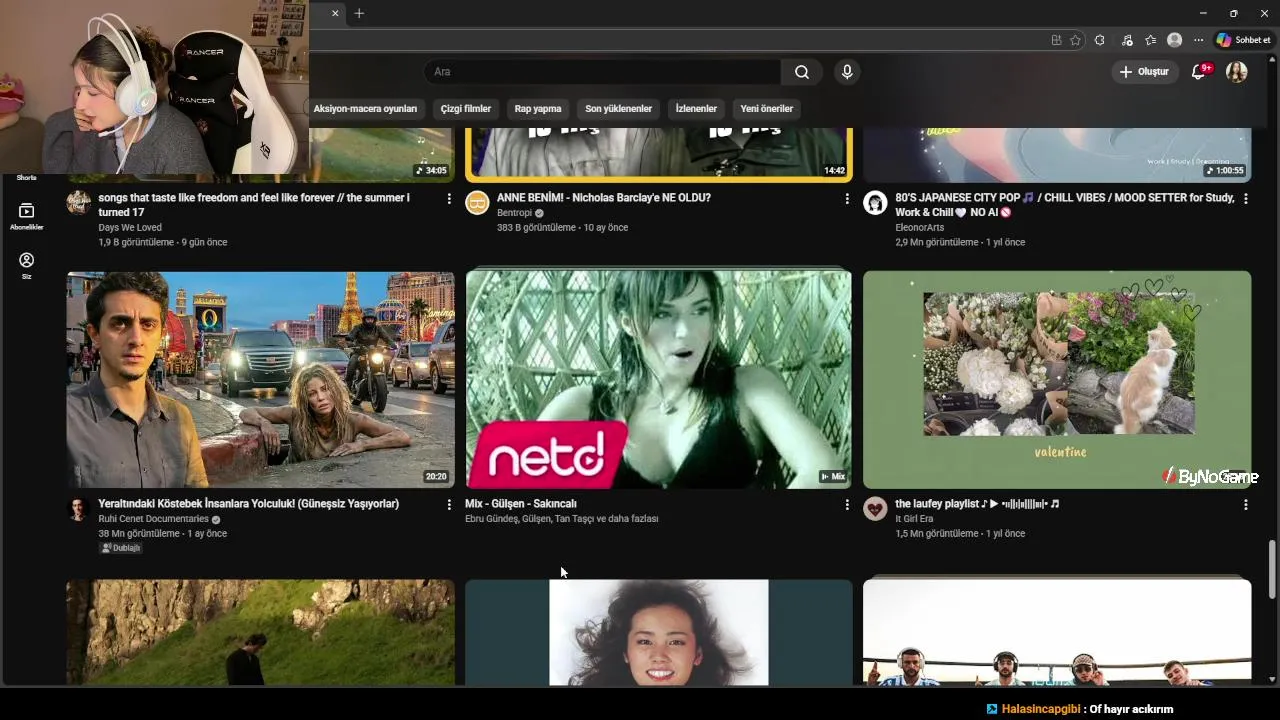This screenshot has width=1280, height=720.
Task: Start voice search with the microphone icon
Action: coord(847,72)
